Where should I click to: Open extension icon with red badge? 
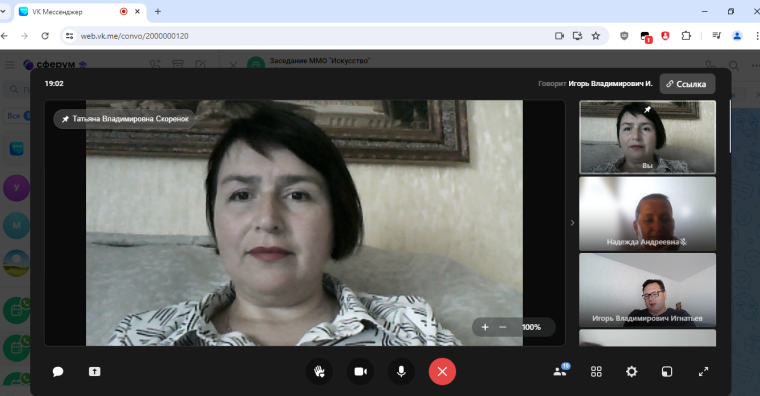tap(646, 36)
